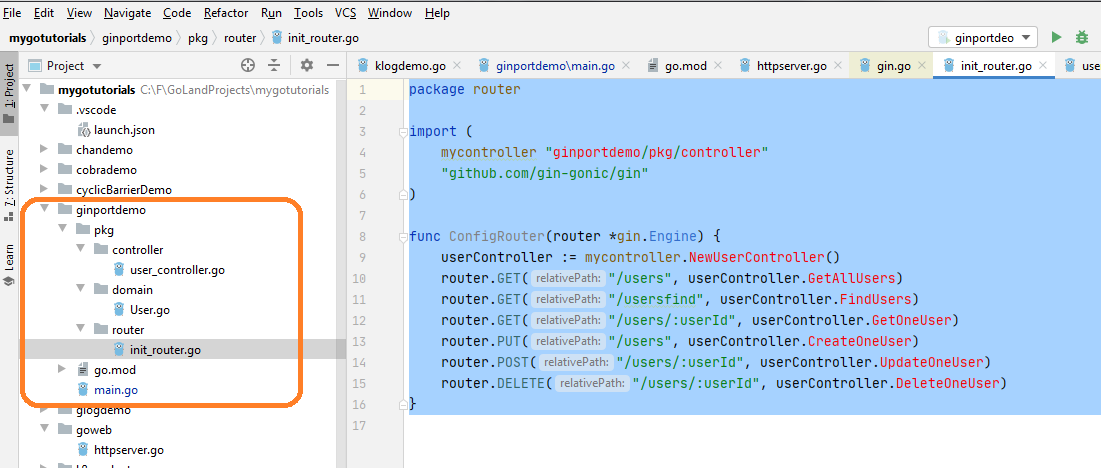Click NewUserController in line 9
This screenshot has height=468, width=1101.
pyautogui.click(x=756, y=257)
